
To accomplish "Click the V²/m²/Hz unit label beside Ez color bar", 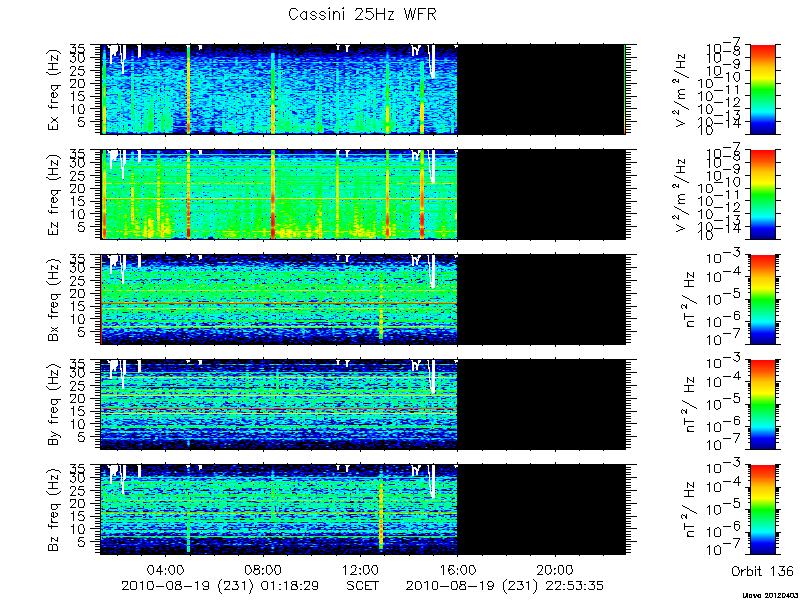I will pos(681,194).
